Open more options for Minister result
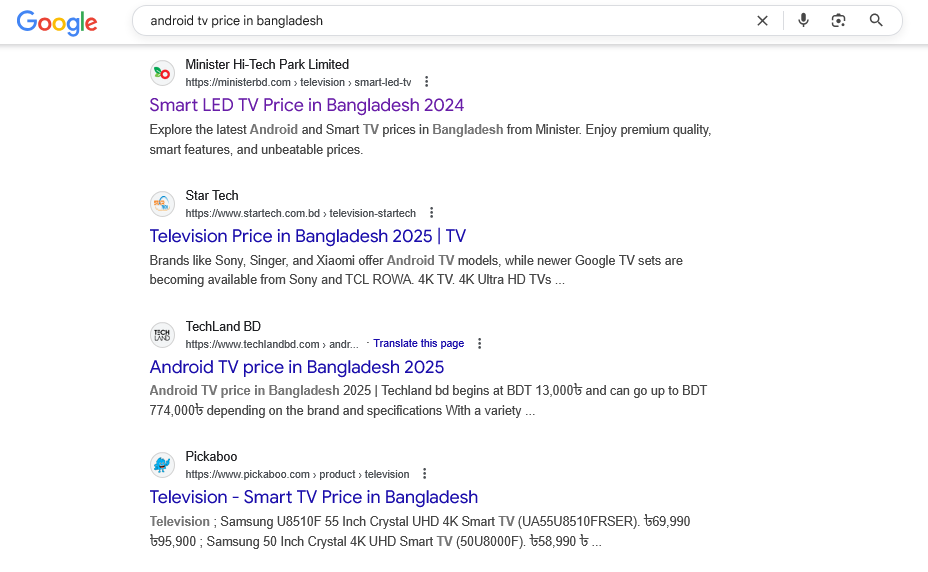Screen dimensions: 928x572 click(427, 82)
